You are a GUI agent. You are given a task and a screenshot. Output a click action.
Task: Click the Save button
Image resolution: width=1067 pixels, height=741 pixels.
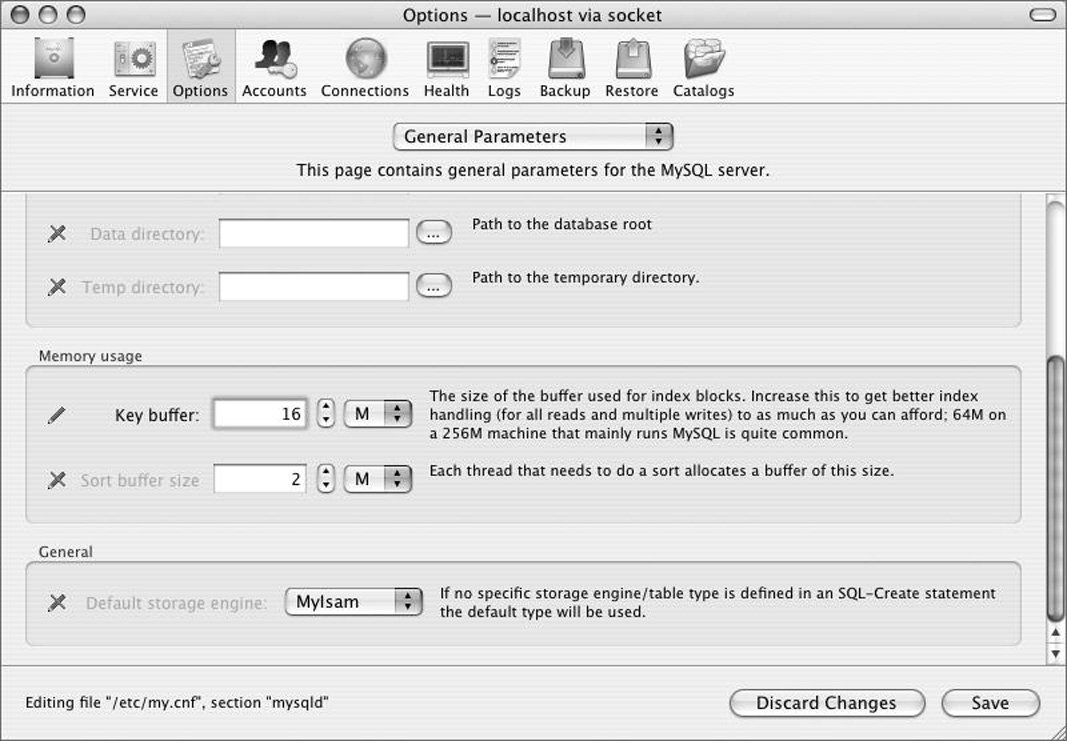coord(990,703)
